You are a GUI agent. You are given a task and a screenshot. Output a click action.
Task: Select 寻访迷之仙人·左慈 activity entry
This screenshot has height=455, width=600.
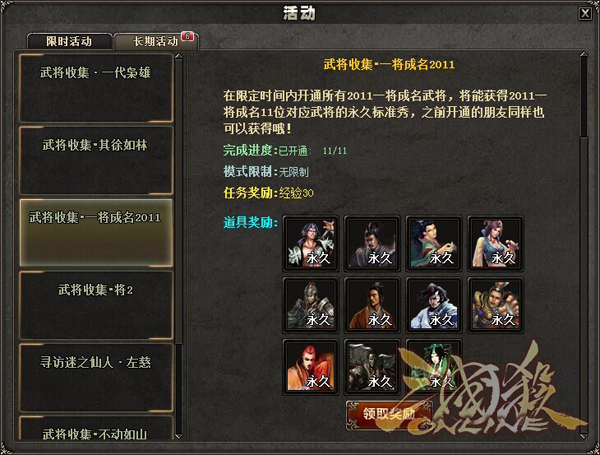pos(96,377)
